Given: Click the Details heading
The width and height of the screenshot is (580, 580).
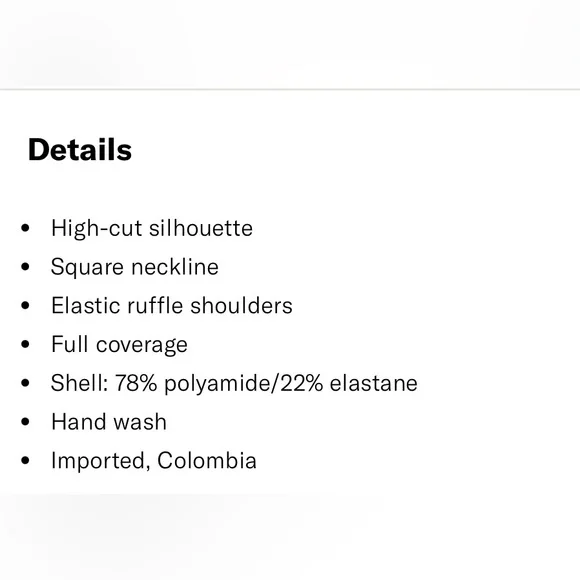Looking at the screenshot, I should click(x=80, y=149).
